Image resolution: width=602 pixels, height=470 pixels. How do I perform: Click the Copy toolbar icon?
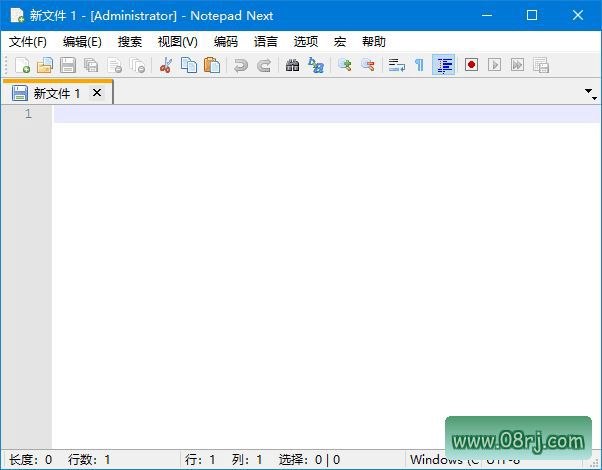tap(189, 65)
